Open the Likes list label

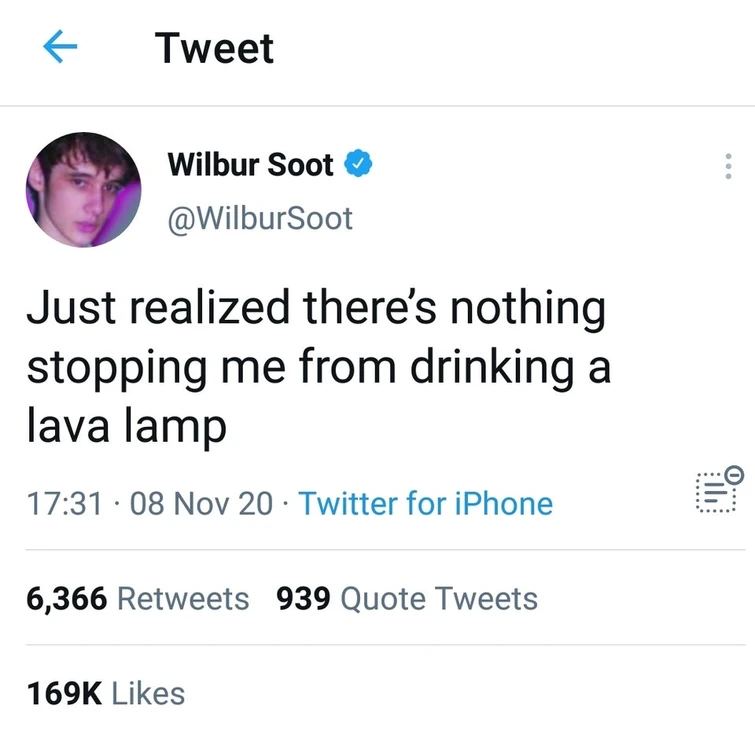pos(148,692)
